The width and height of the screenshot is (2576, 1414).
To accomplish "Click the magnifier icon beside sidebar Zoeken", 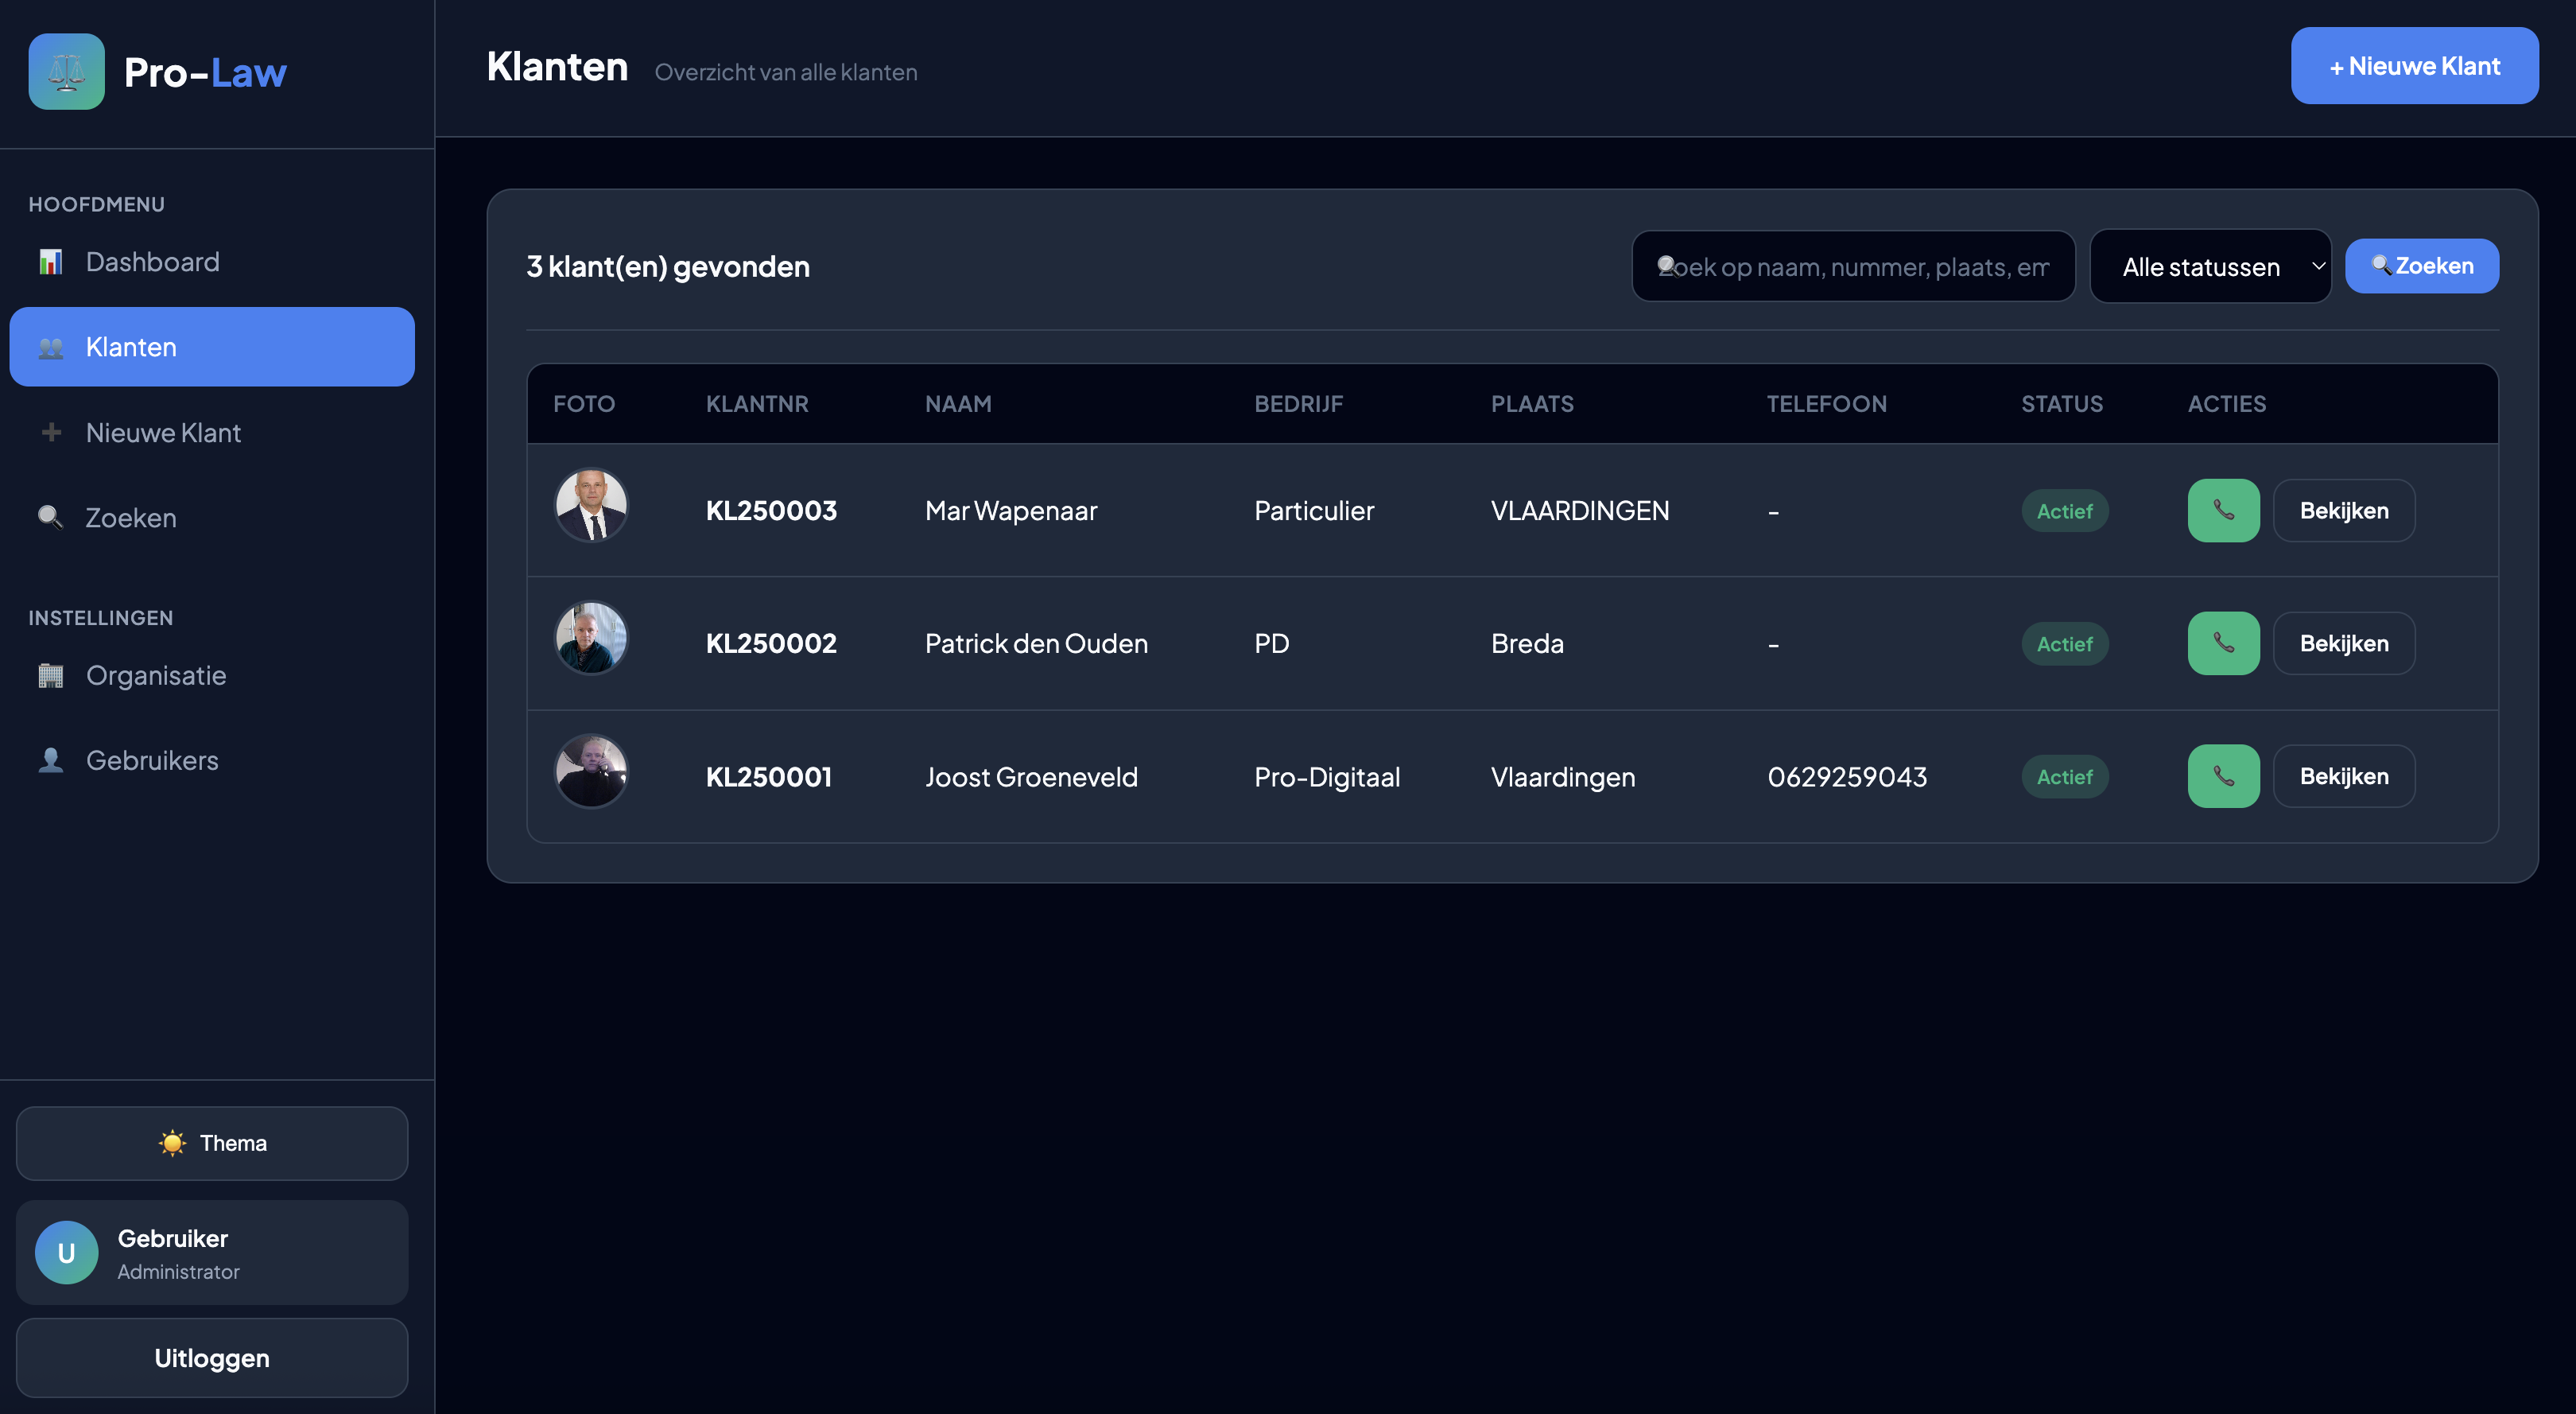I will point(50,517).
